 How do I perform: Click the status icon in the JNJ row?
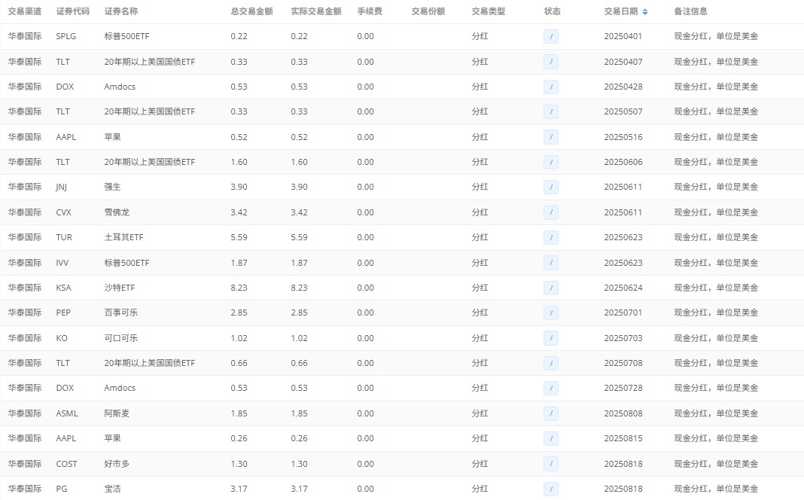551,187
